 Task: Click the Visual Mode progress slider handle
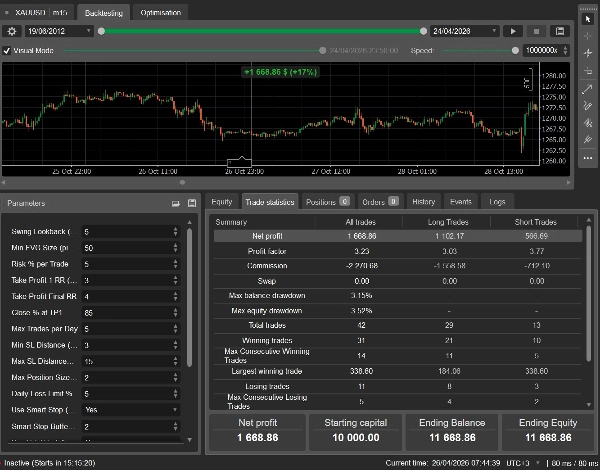323,51
